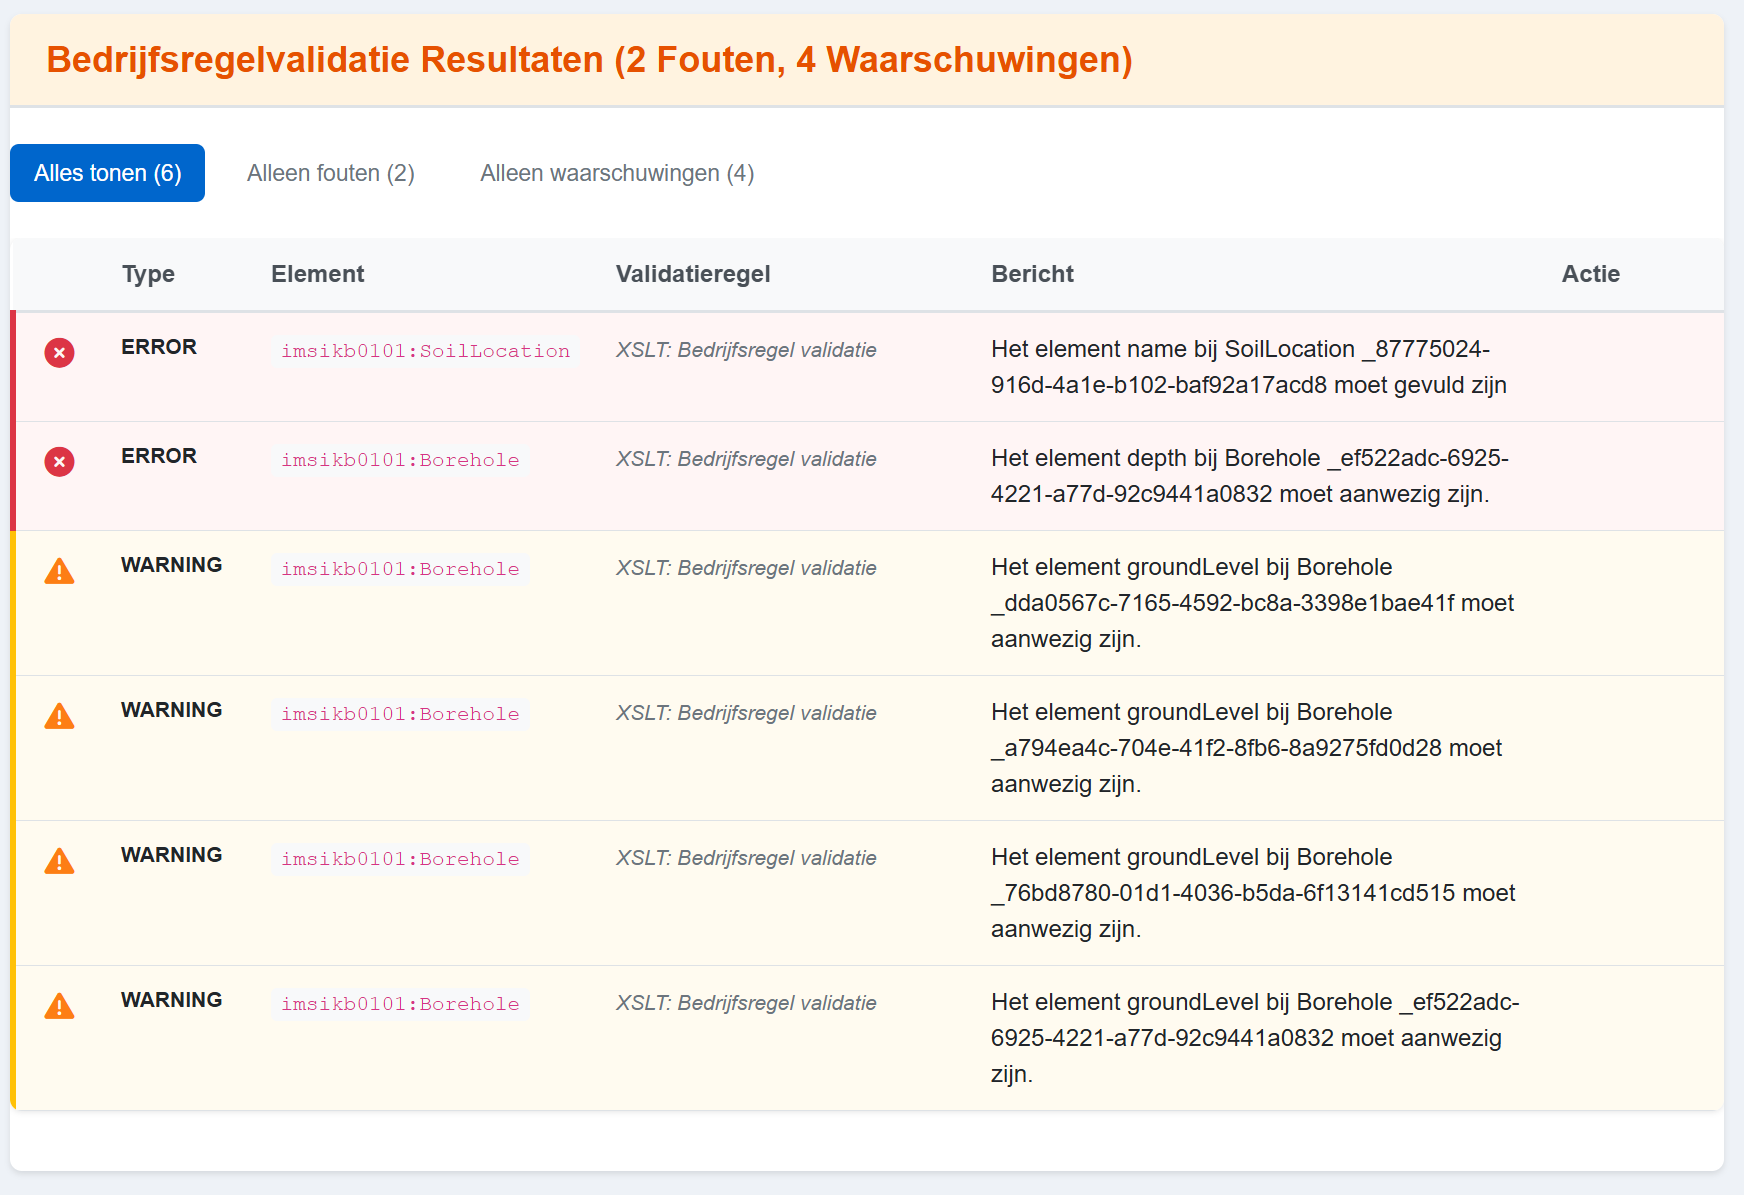Click the Actie column header
Image resolution: width=1744 pixels, height=1195 pixels.
[1590, 274]
